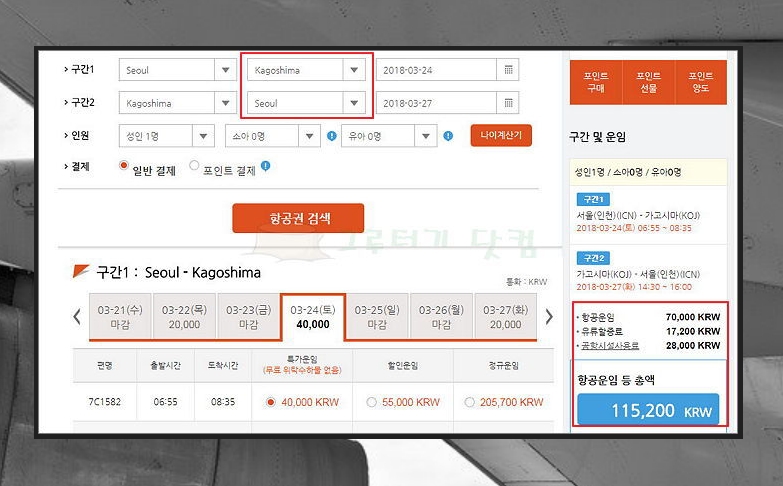Open 공항시설사용료 link

[610, 346]
